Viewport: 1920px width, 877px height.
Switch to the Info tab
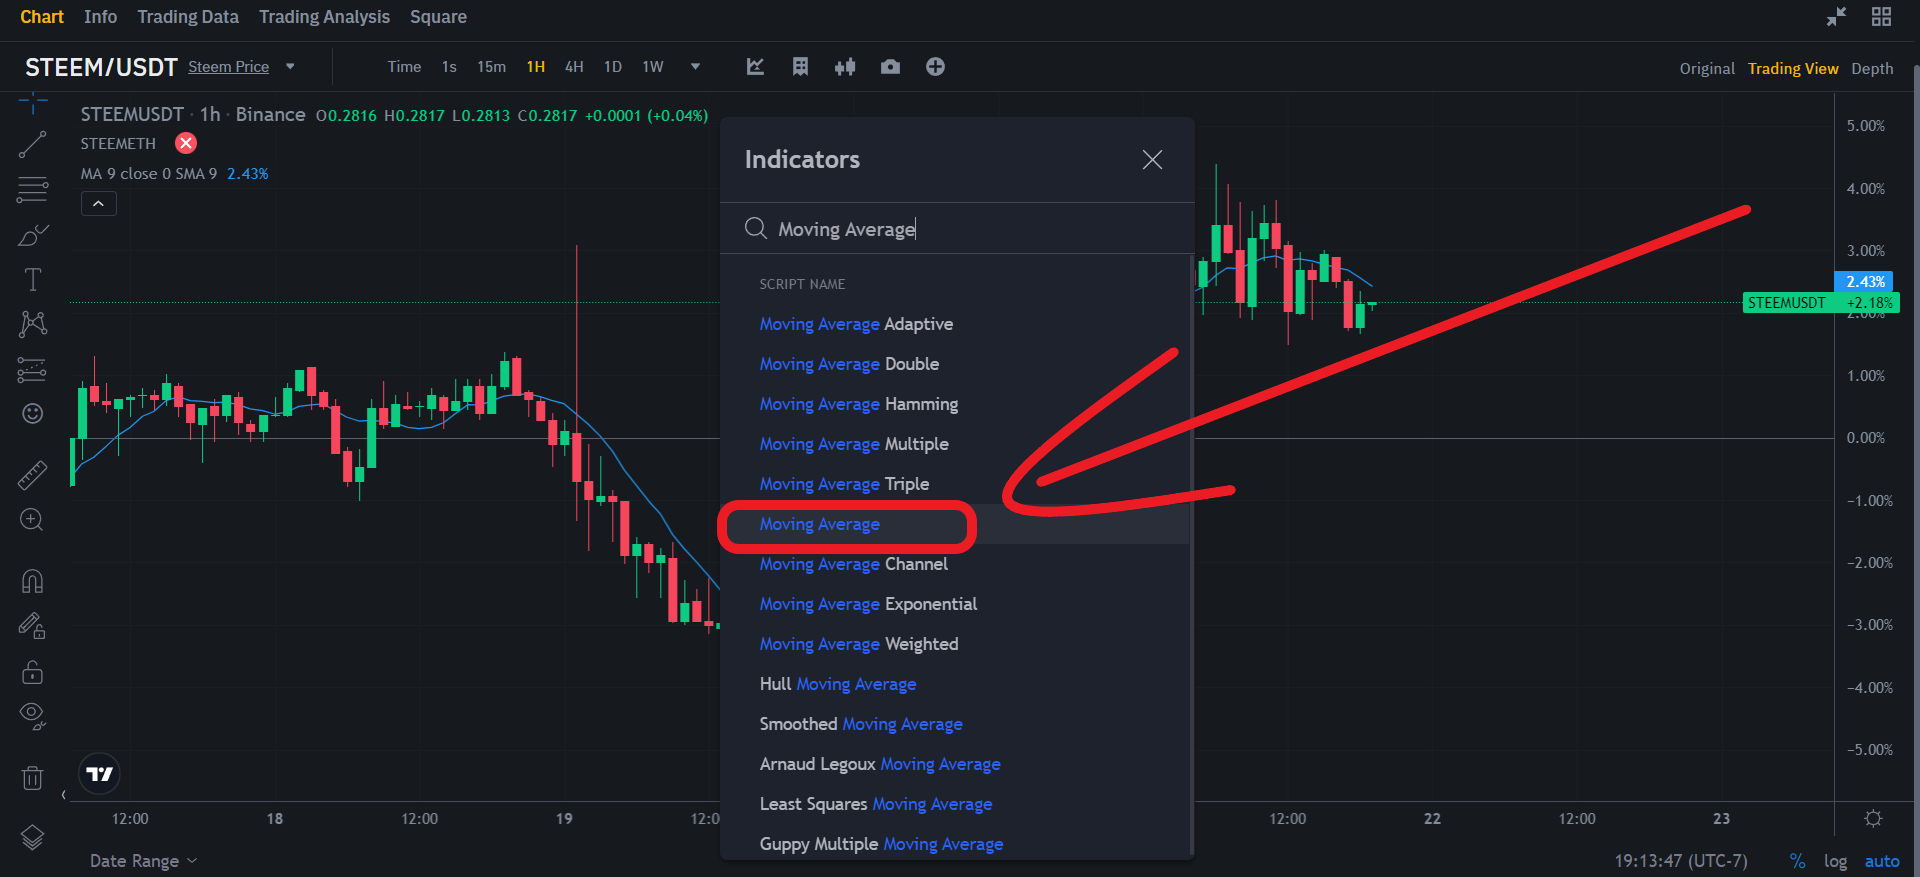point(100,17)
